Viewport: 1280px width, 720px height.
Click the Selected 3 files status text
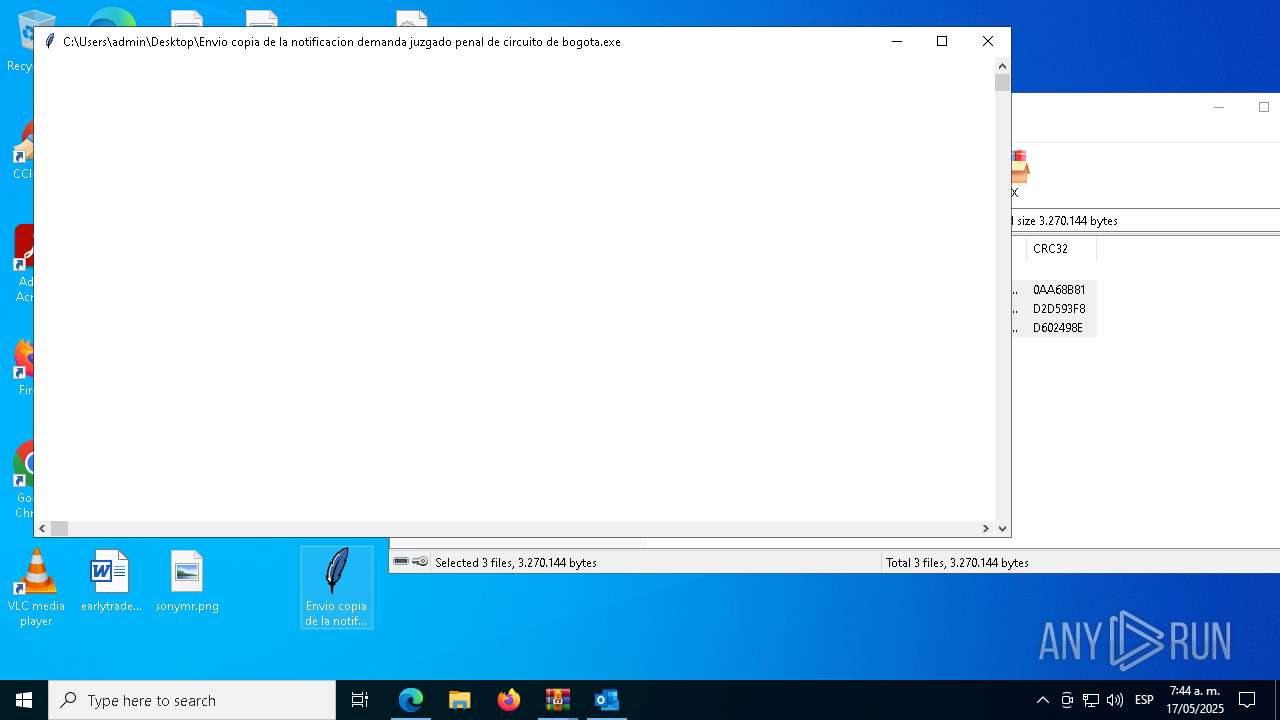pos(515,563)
